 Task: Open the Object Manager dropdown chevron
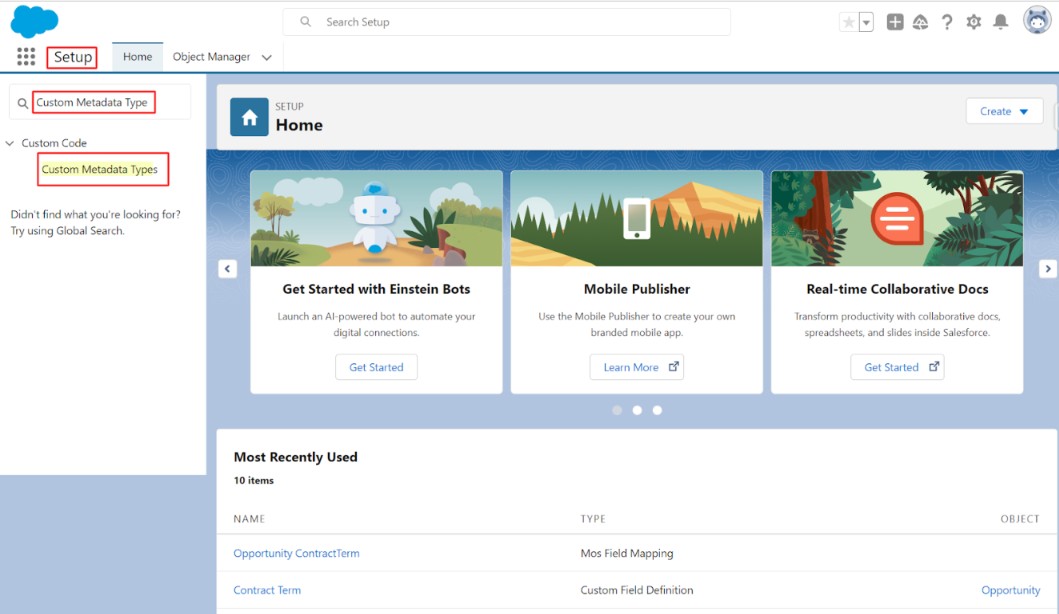point(266,57)
